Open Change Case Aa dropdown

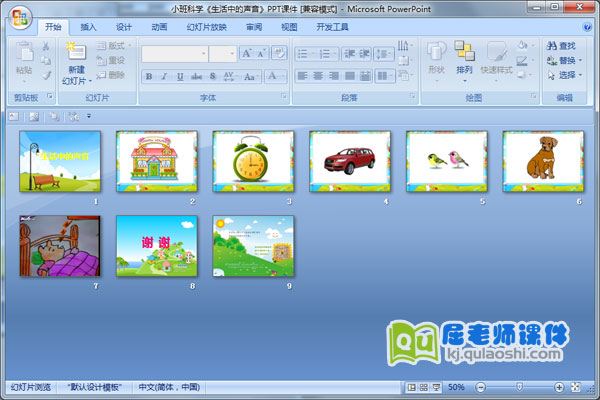tap(251, 77)
